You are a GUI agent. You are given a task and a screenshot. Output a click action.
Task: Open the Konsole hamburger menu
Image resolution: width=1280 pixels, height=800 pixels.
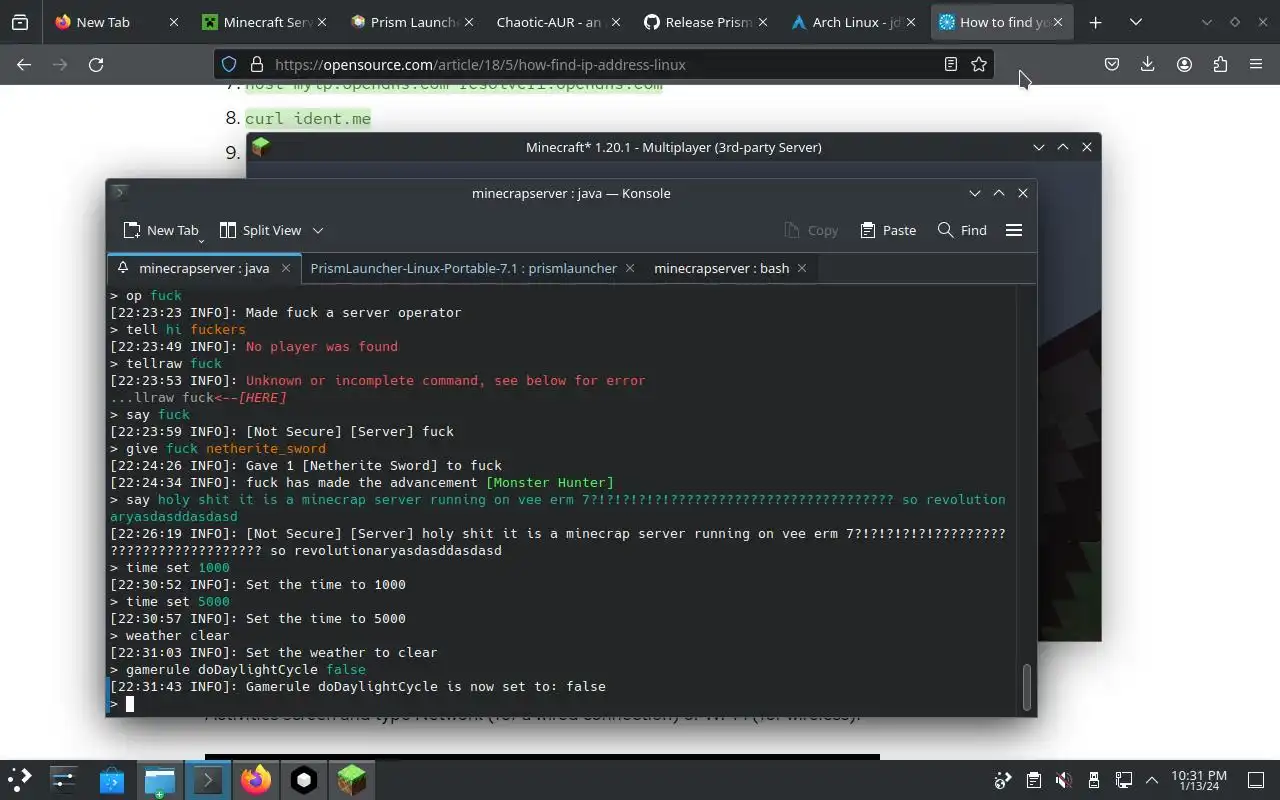(x=1014, y=230)
